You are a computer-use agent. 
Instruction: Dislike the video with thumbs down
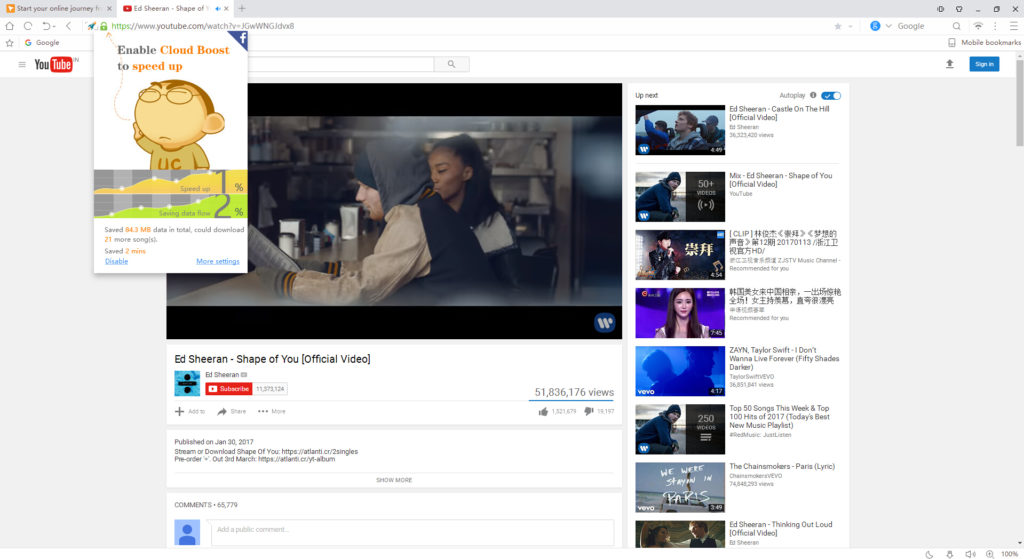(x=588, y=411)
